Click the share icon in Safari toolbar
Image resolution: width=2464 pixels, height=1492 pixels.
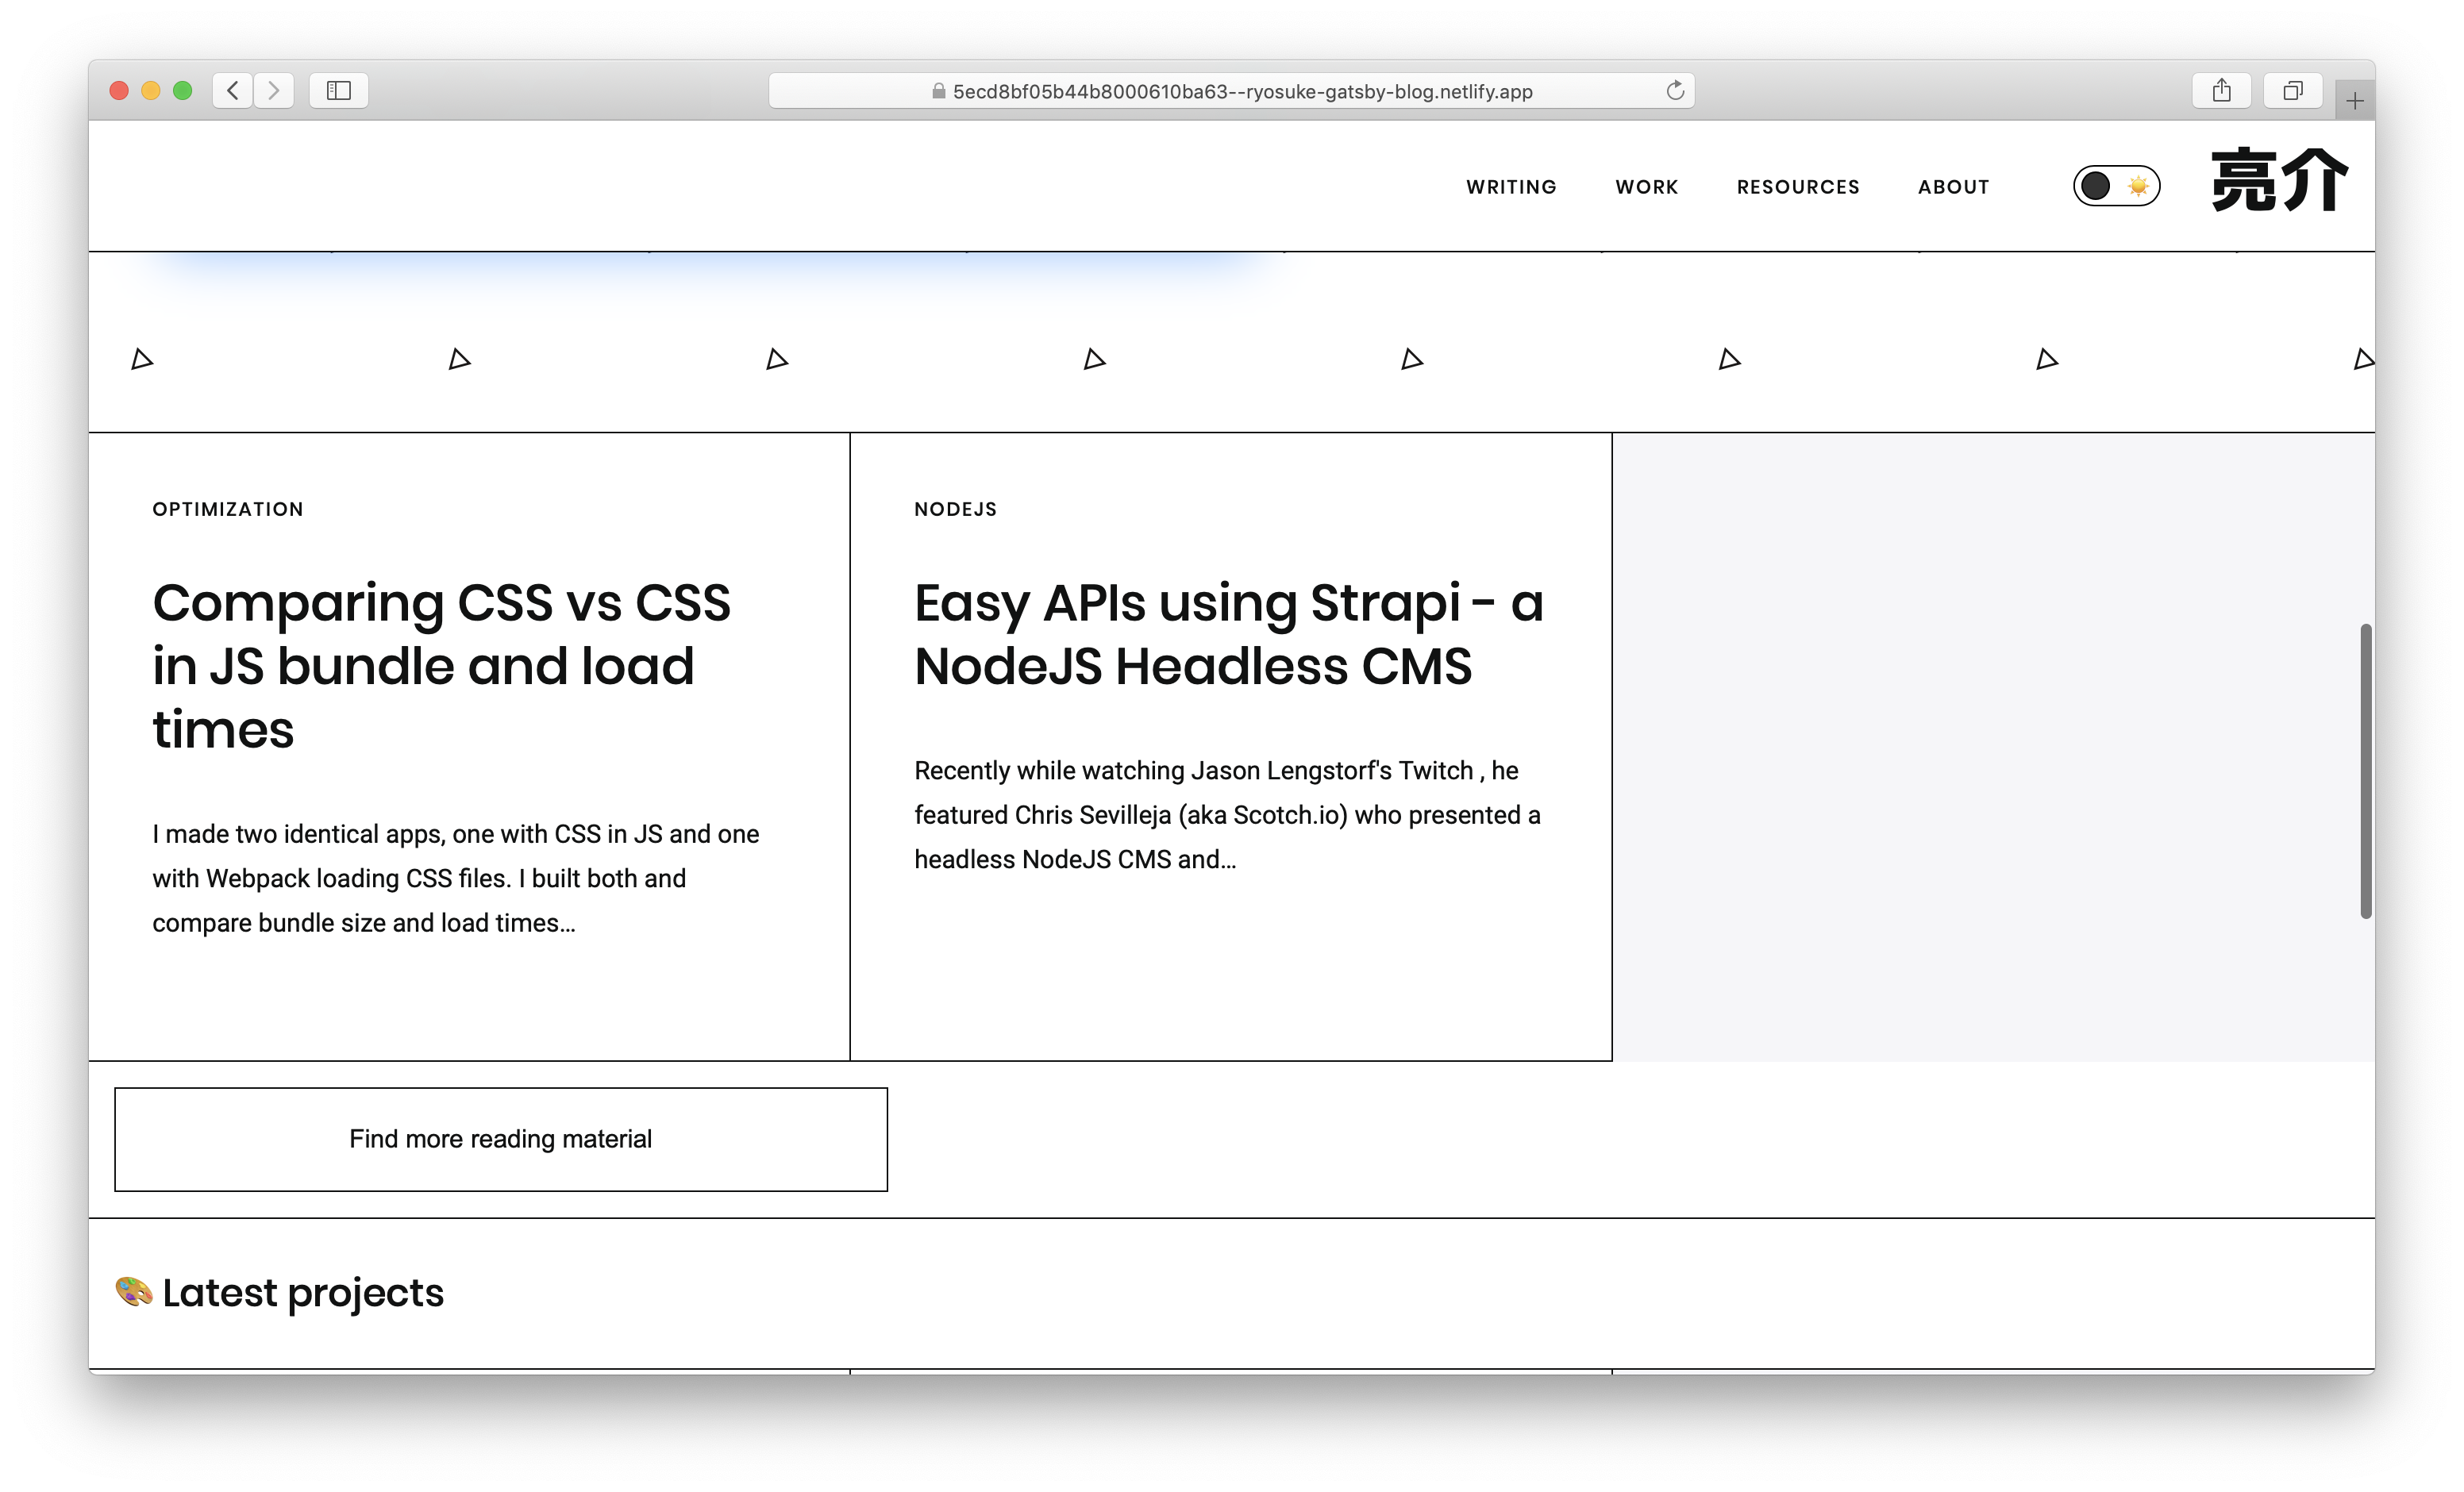point(2222,90)
